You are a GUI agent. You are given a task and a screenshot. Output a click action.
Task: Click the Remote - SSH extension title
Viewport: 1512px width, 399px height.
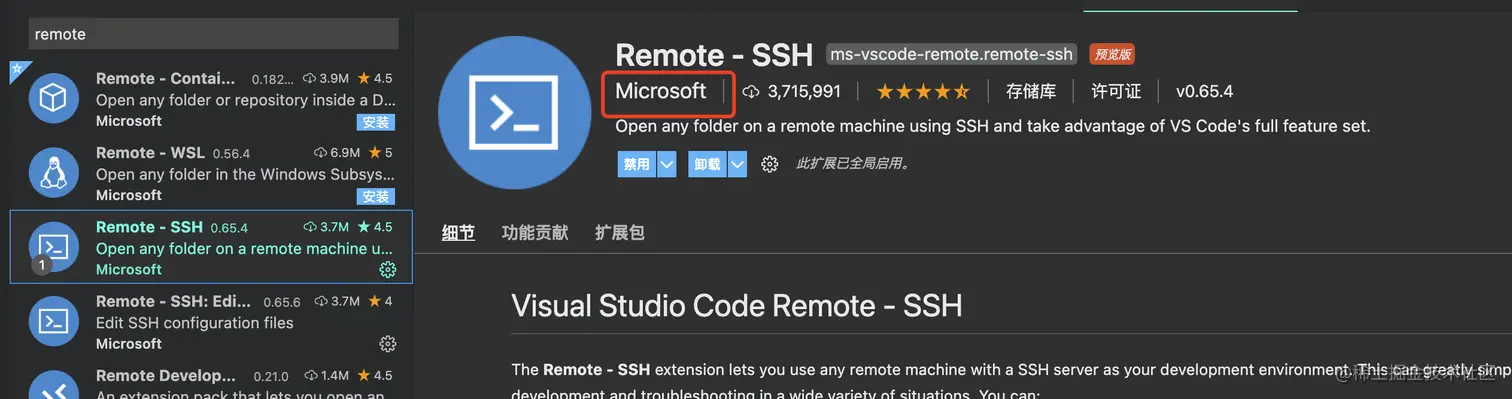click(x=715, y=54)
